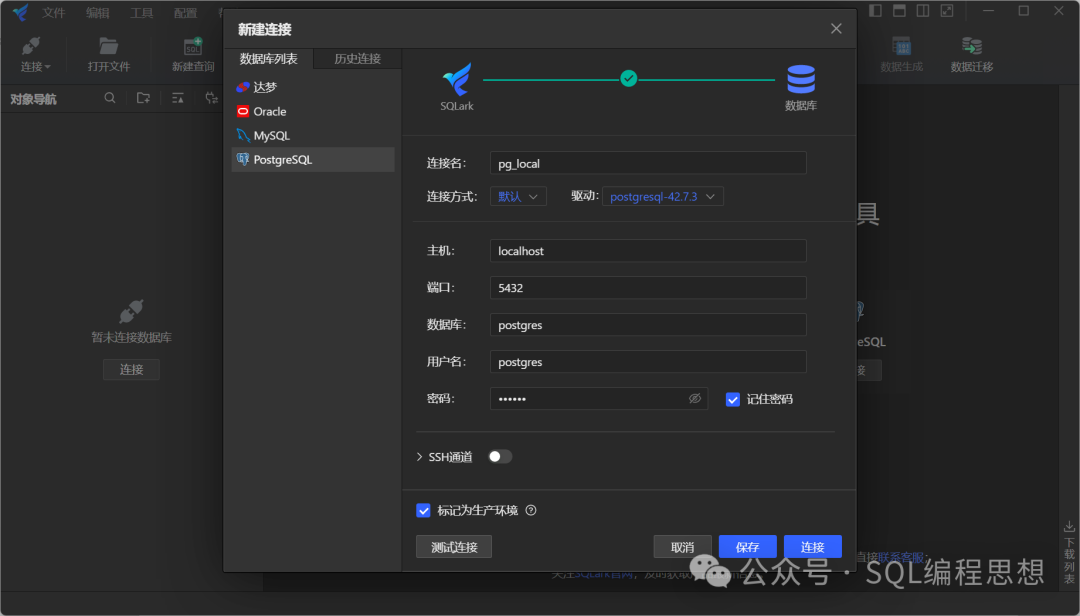Click the help icon beside 标记为生产环境
1080x616 pixels.
click(x=531, y=510)
